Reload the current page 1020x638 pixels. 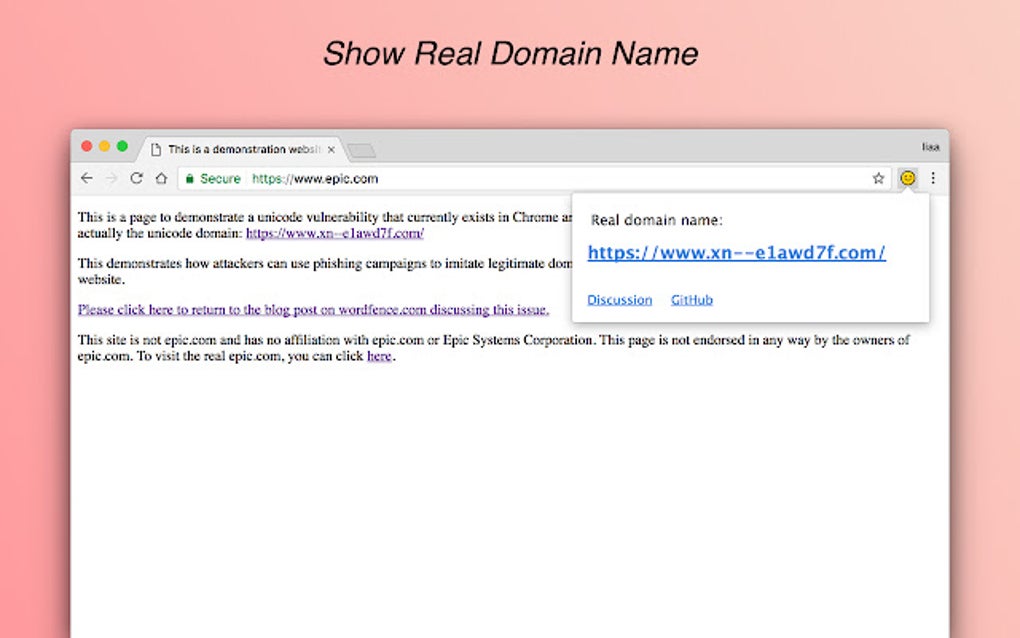tap(137, 178)
